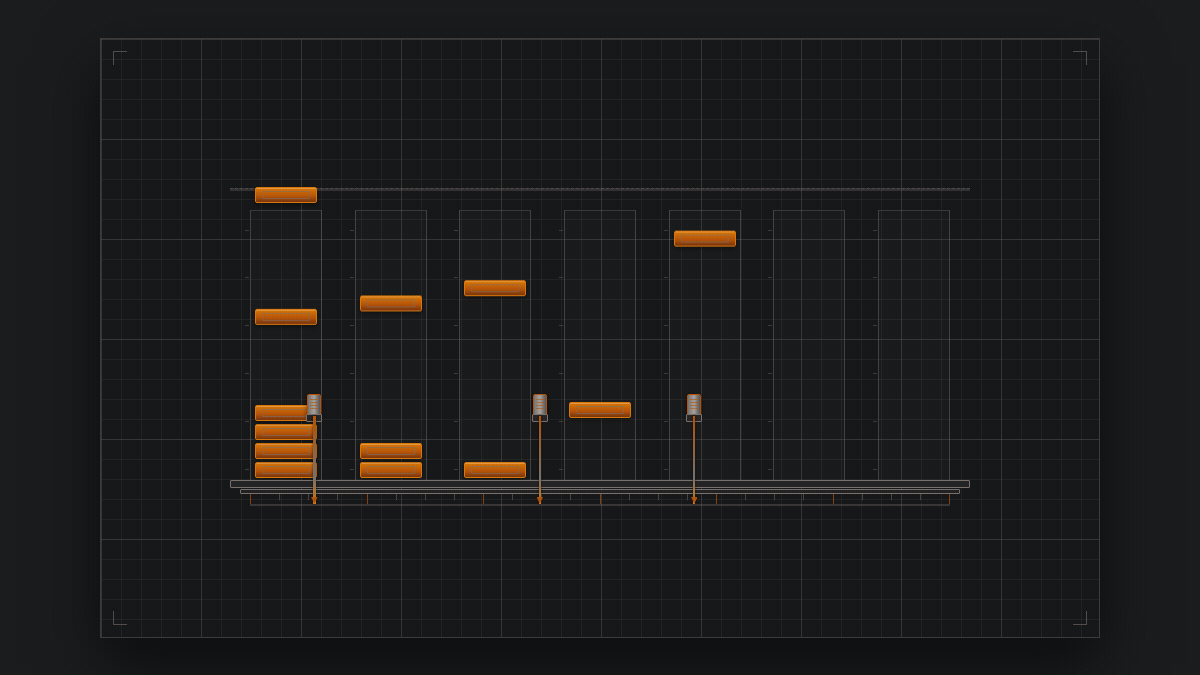
Task: Select the single block in the fourth column
Action: (x=600, y=410)
